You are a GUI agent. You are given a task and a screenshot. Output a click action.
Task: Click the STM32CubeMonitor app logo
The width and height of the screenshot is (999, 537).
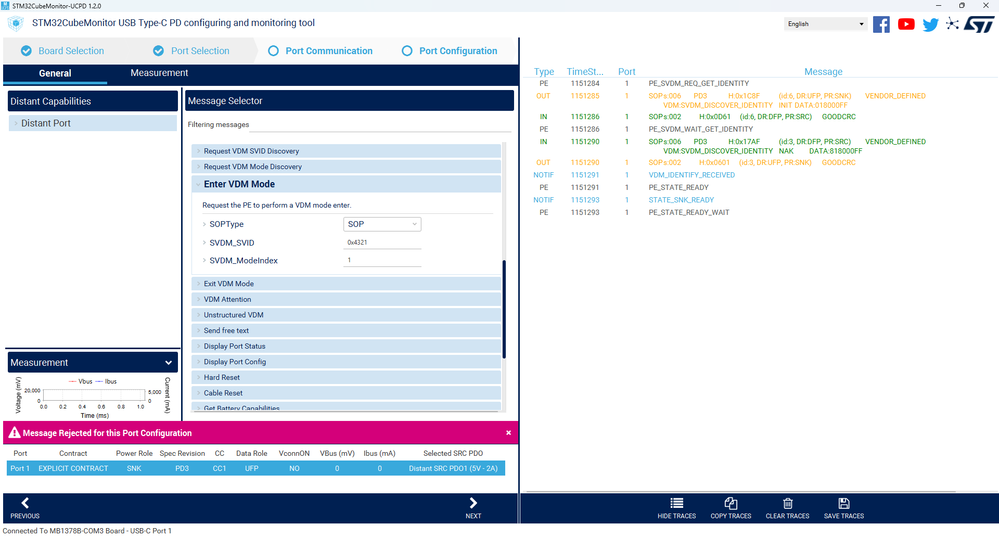15,24
